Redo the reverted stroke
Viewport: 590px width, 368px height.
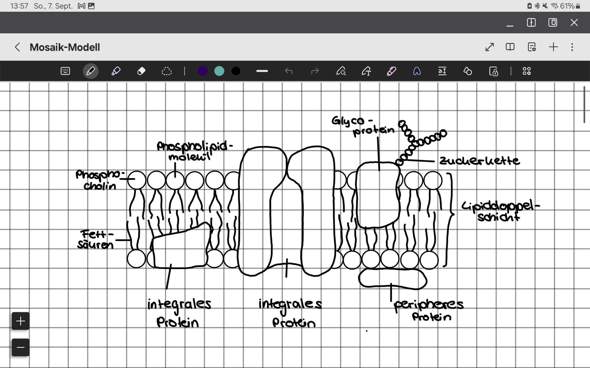click(315, 71)
